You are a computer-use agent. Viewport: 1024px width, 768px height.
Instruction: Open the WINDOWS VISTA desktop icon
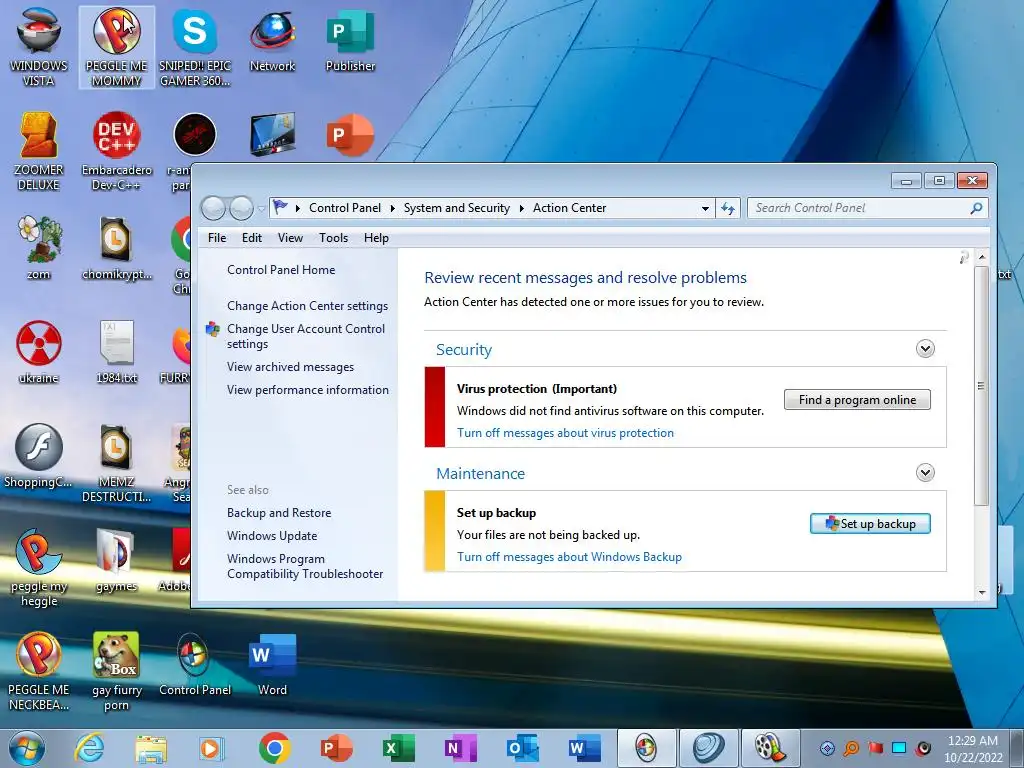tap(39, 46)
